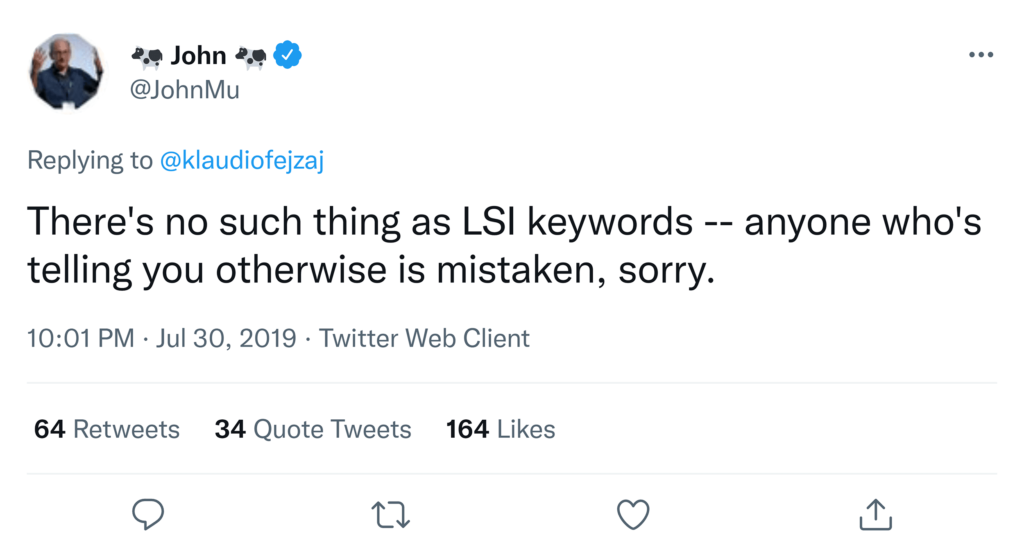Retweet the LSI keywords tweet

(x=389, y=515)
